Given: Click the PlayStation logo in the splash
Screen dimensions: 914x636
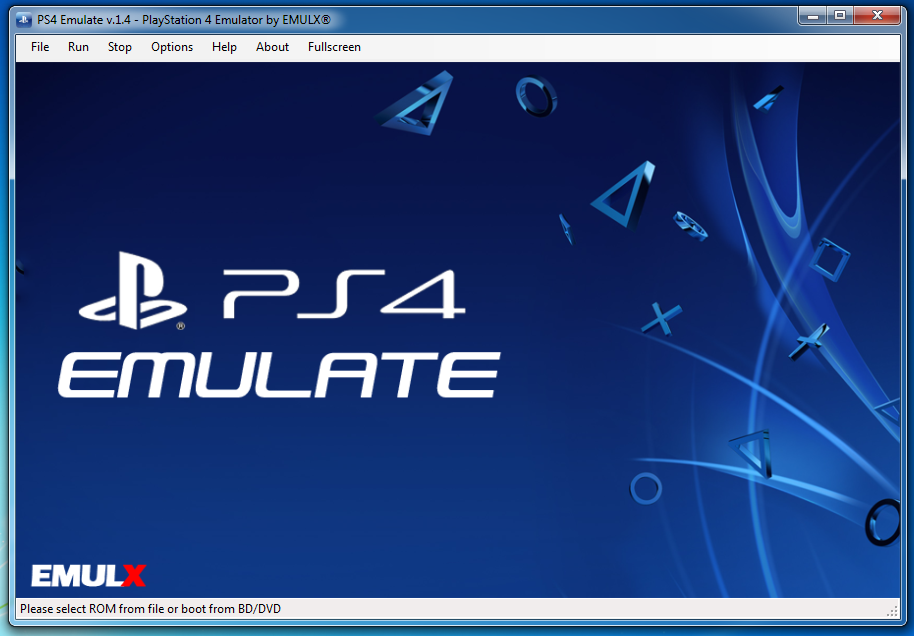Looking at the screenshot, I should click(133, 291).
